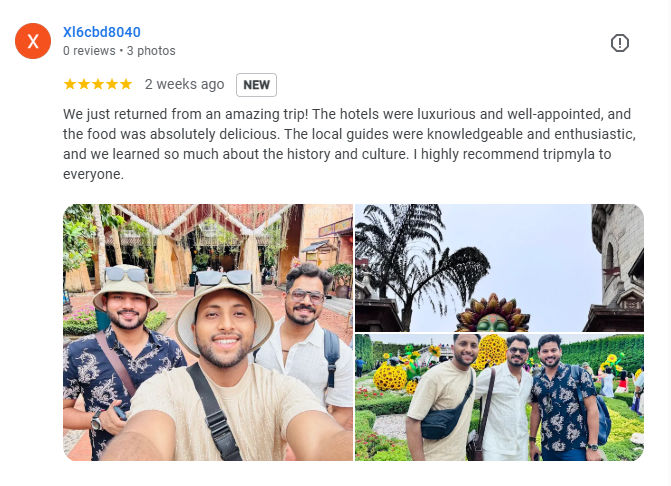Click the review's first sentence about amazing trip
The height and width of the screenshot is (486, 671).
tap(186, 114)
